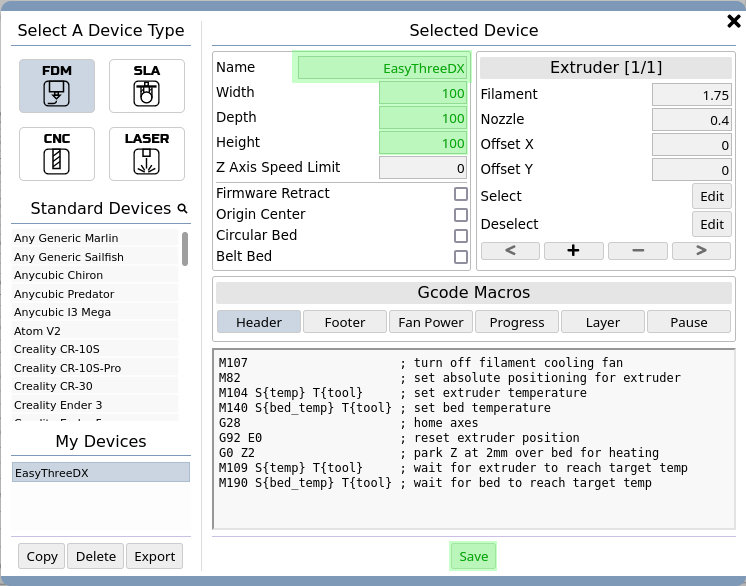The image size is (746, 586).
Task: Check the Circular Bed option
Action: point(461,236)
